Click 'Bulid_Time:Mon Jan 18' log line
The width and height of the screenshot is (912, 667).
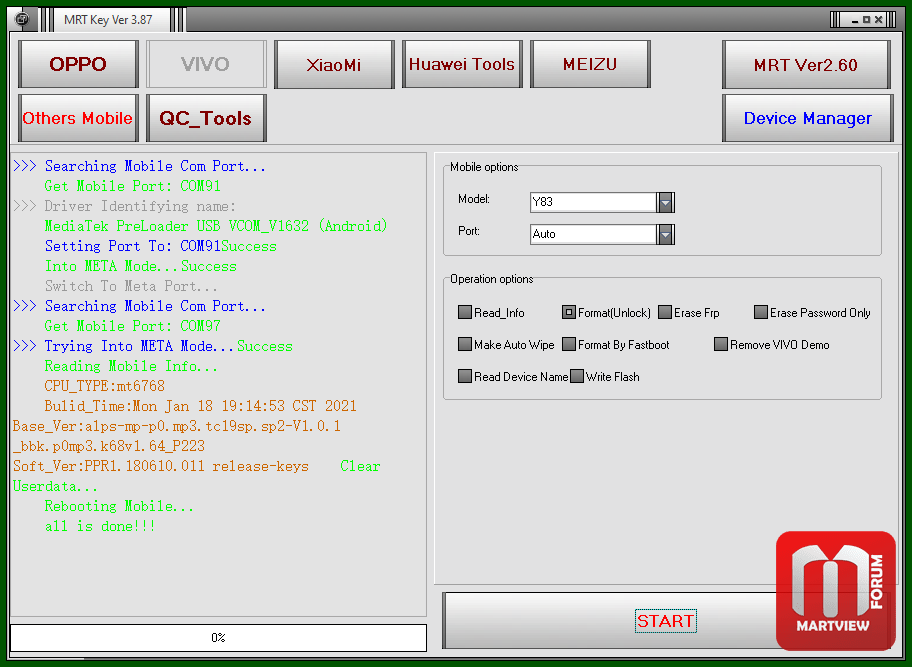201,406
